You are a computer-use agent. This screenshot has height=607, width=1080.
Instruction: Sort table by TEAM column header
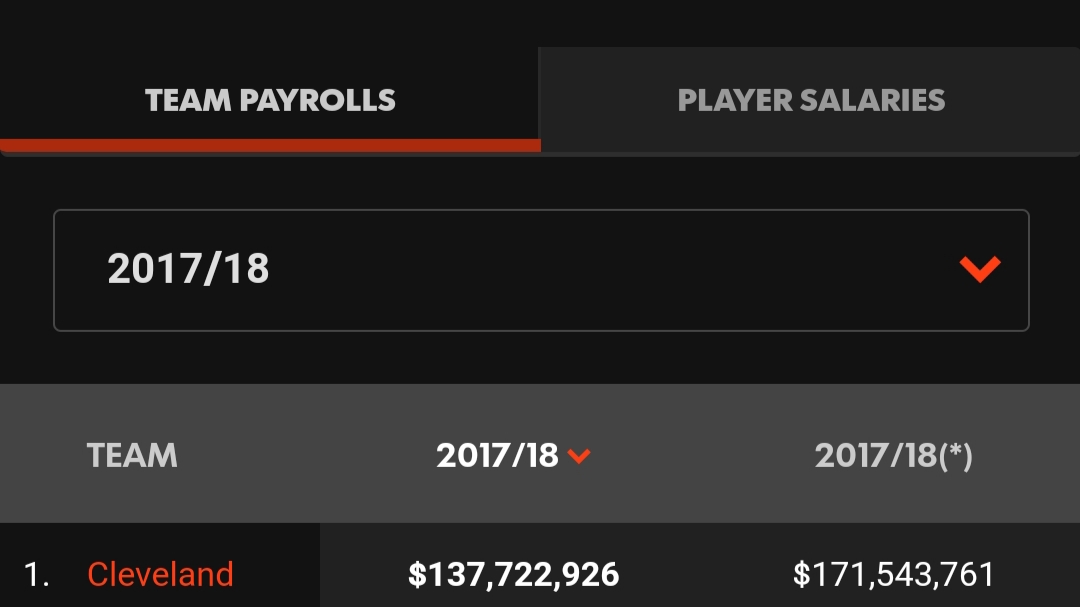pyautogui.click(x=132, y=455)
